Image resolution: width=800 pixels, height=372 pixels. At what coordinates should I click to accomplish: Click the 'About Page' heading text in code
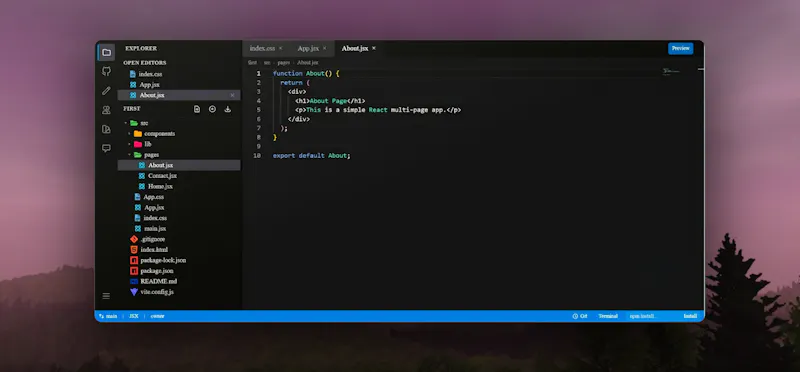click(328, 101)
